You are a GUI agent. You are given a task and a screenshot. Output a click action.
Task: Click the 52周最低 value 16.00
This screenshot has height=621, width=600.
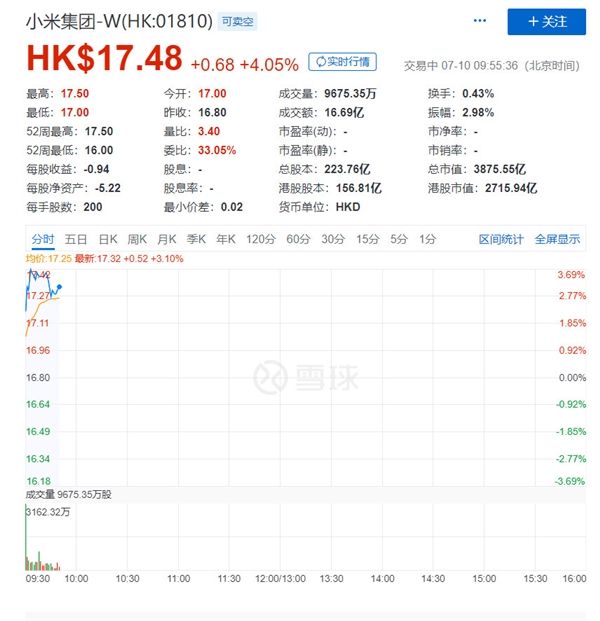point(99,150)
